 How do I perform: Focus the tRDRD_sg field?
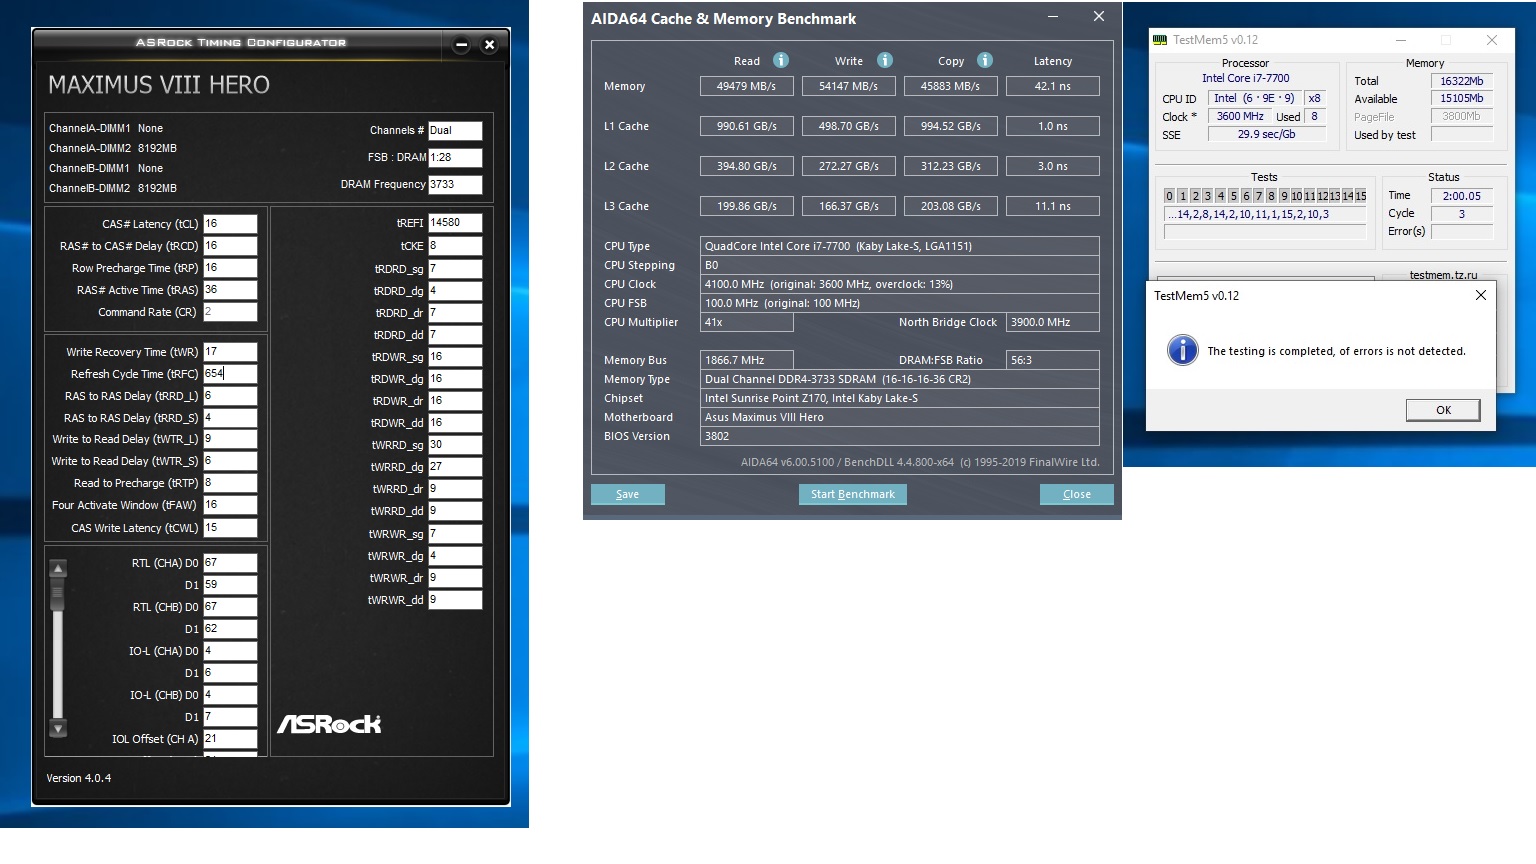tap(455, 269)
